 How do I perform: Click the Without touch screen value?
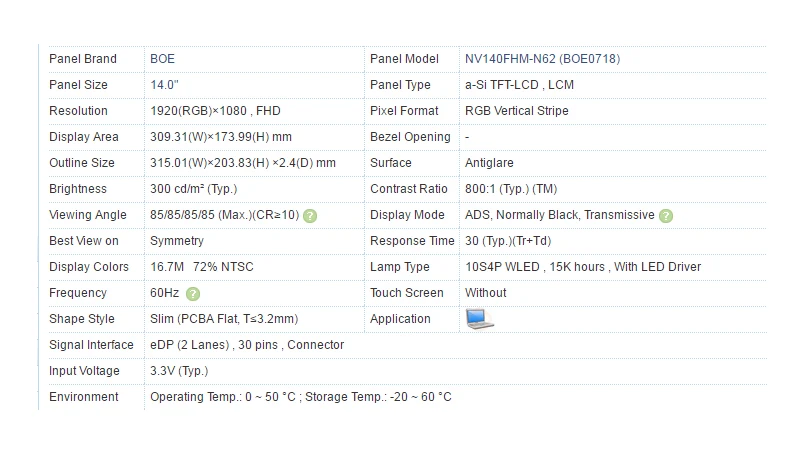485,293
